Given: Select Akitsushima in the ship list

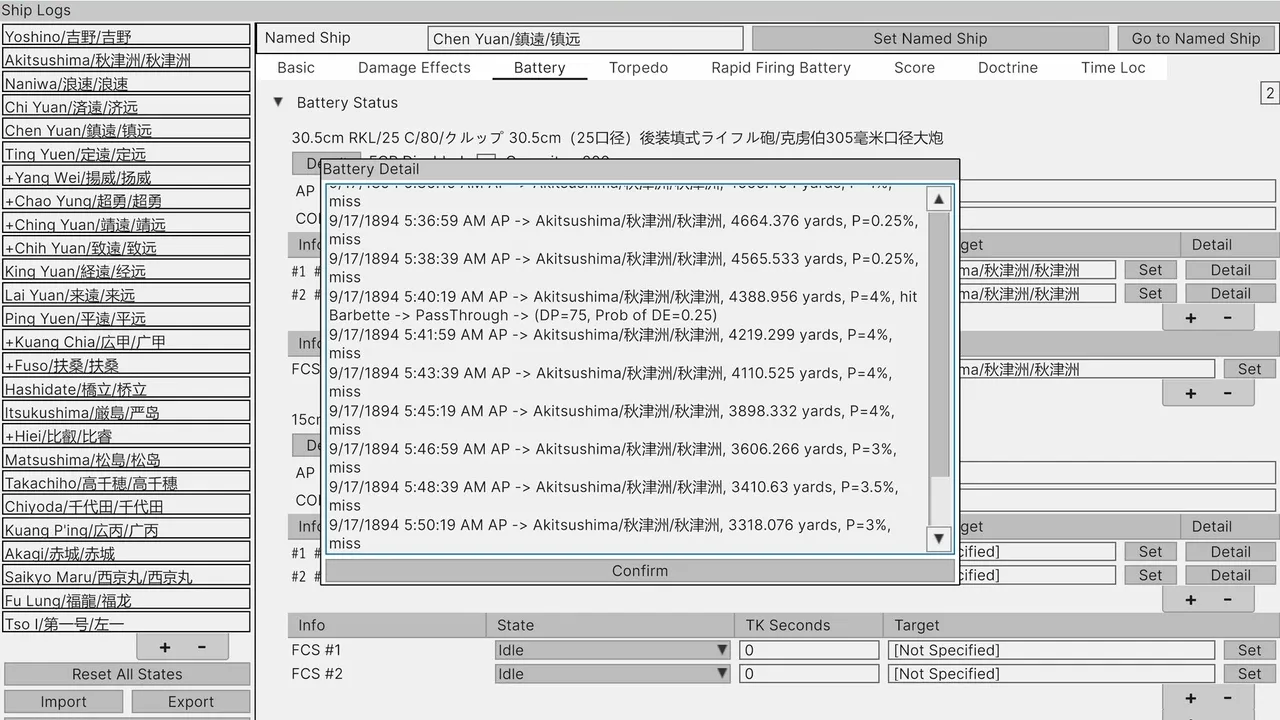Looking at the screenshot, I should click(126, 60).
